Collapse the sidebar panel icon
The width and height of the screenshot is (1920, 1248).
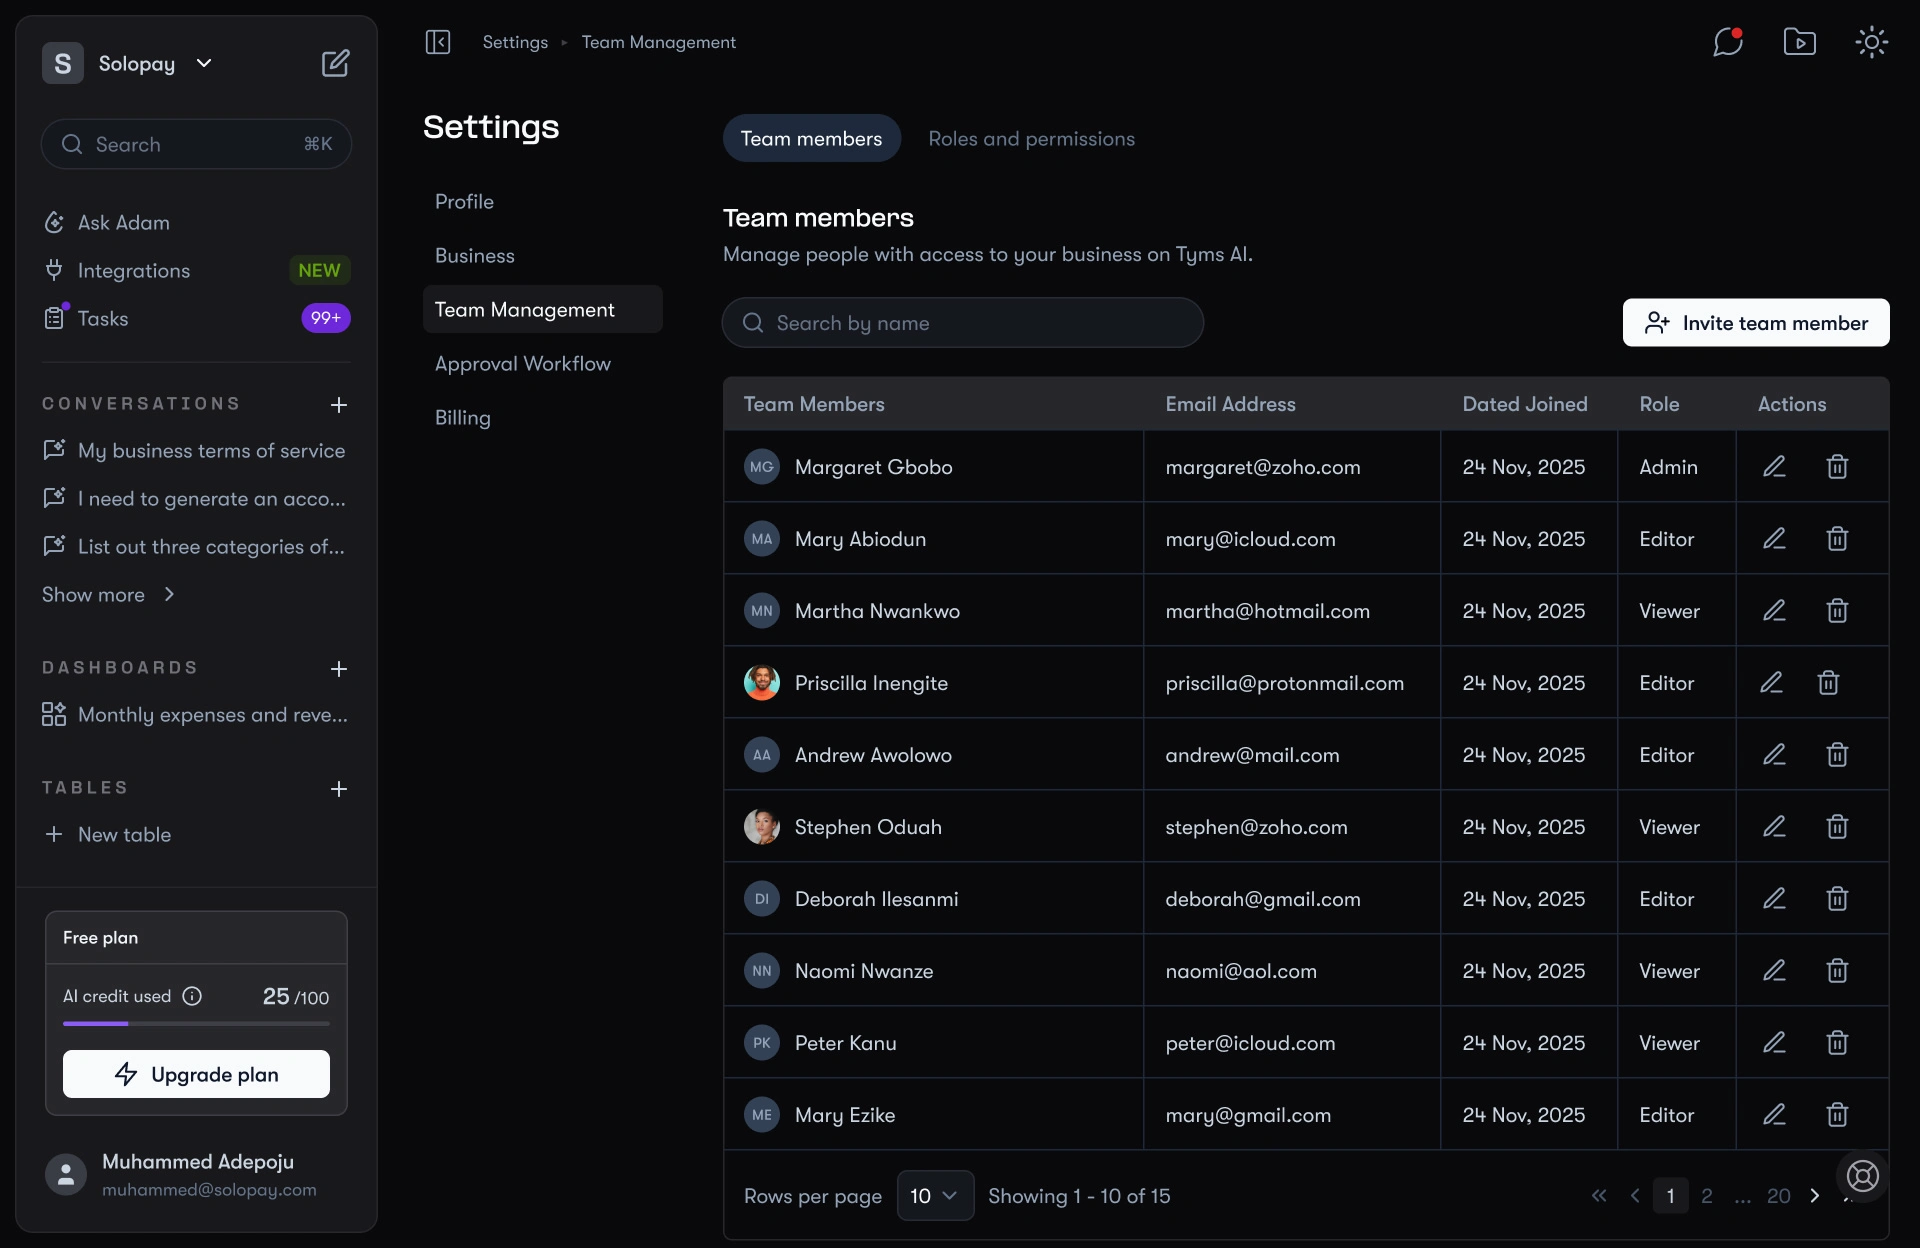438,42
